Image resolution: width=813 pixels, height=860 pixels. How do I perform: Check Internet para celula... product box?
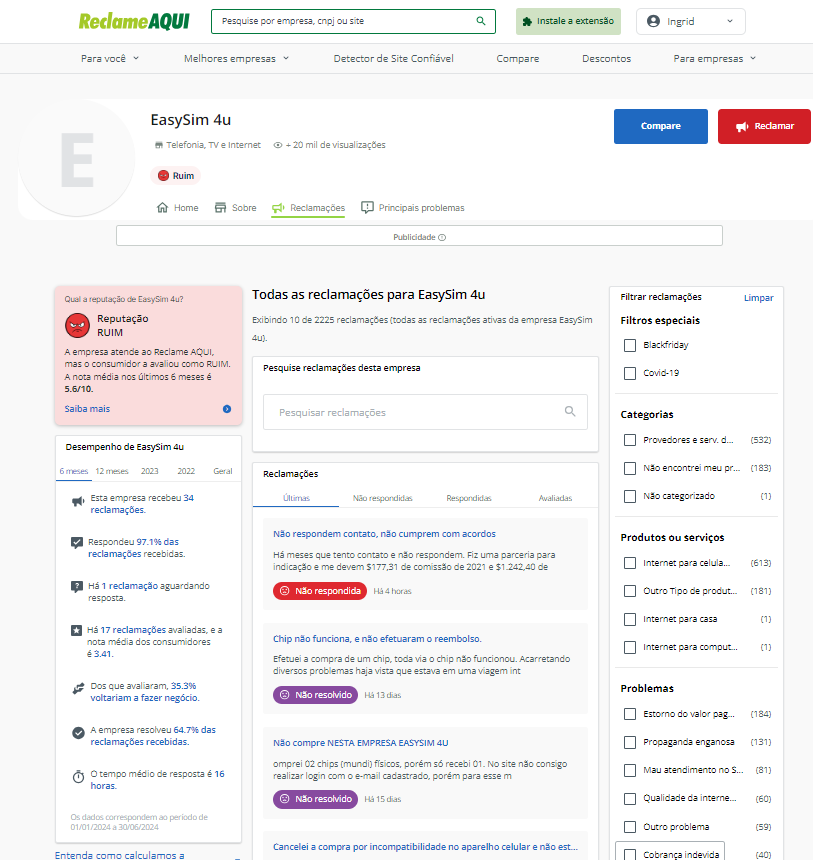click(x=630, y=563)
